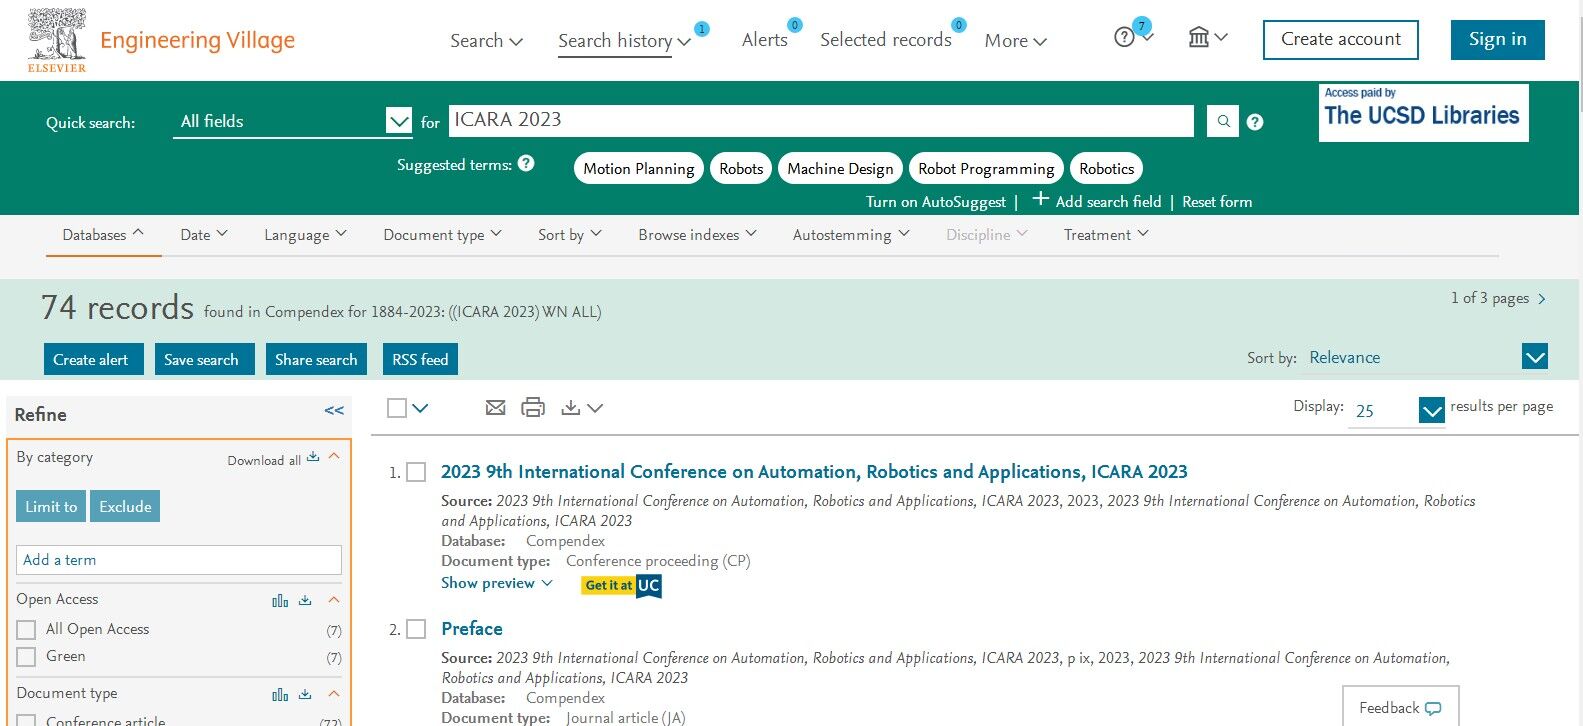
Task: Open Autostemming tab
Action: tap(851, 235)
